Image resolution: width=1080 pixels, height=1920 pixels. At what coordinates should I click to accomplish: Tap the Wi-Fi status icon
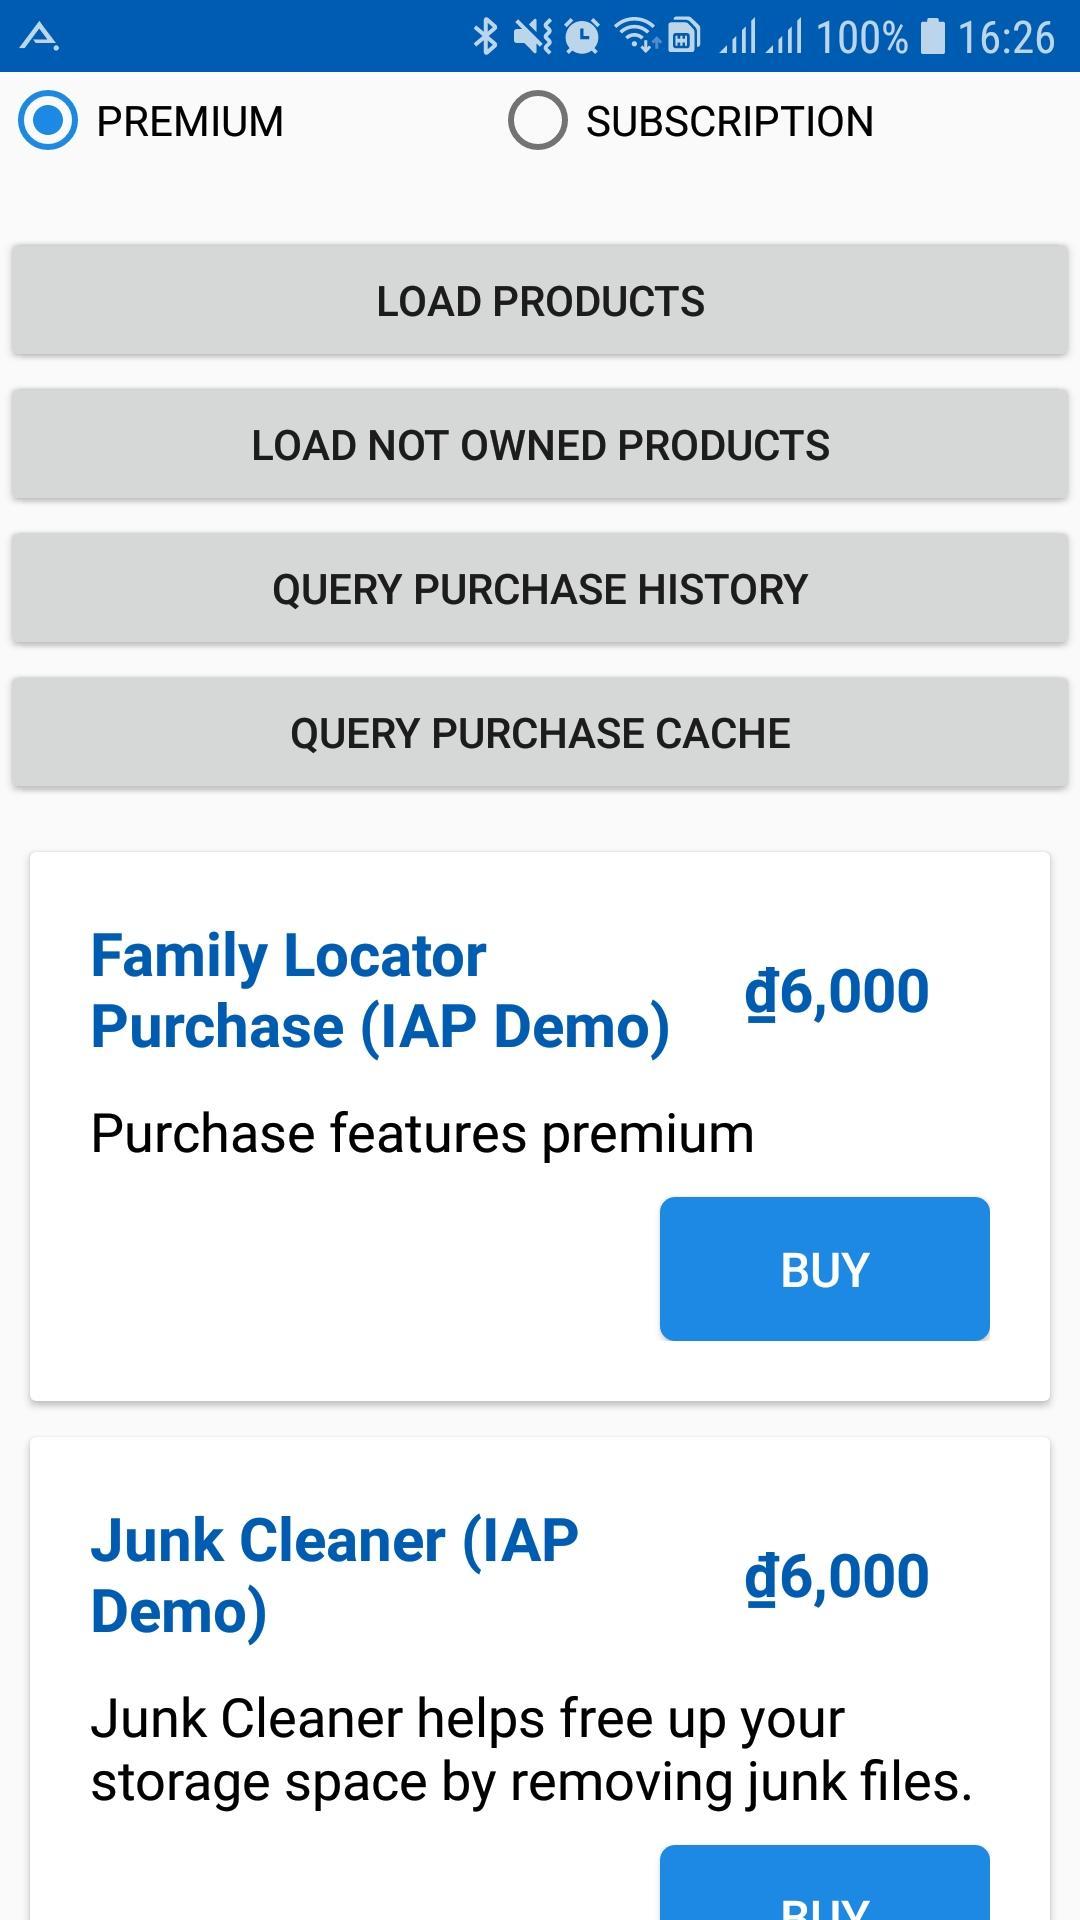(636, 37)
